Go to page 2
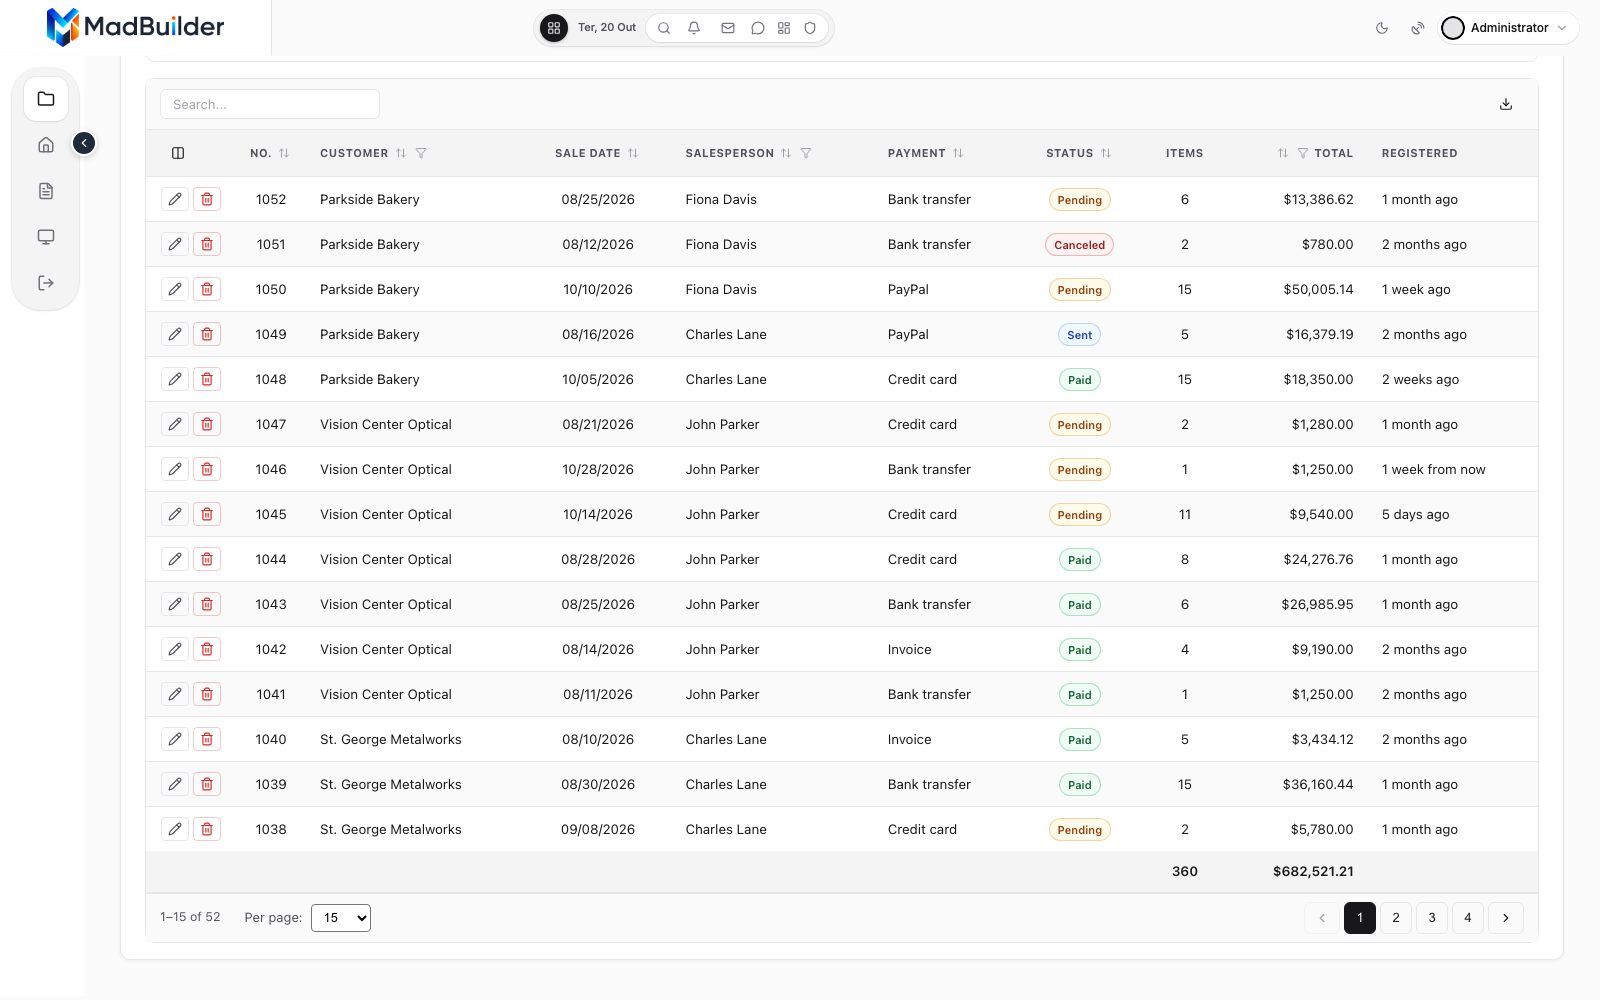This screenshot has height=1000, width=1600. coord(1396,918)
